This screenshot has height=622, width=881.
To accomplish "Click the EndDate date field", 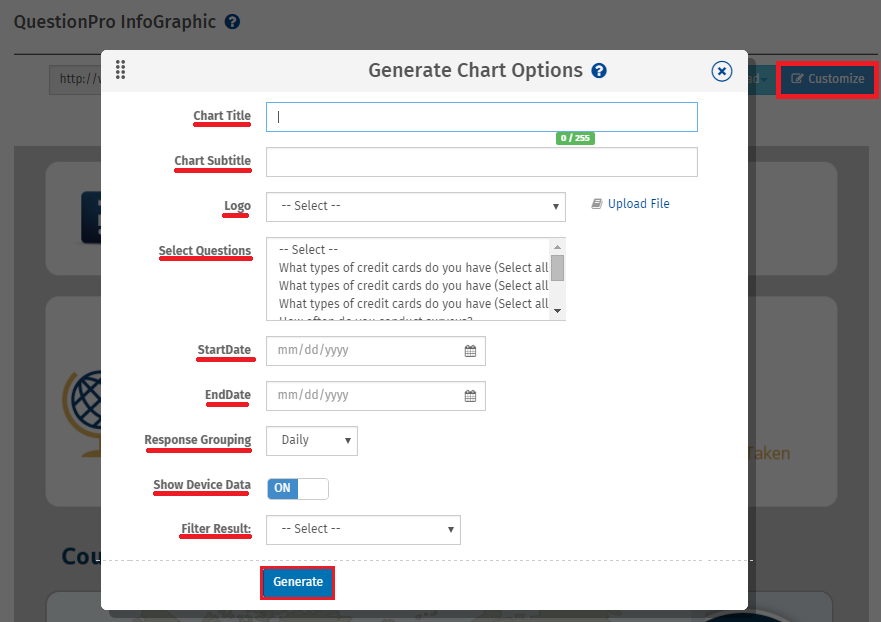I will coord(375,396).
